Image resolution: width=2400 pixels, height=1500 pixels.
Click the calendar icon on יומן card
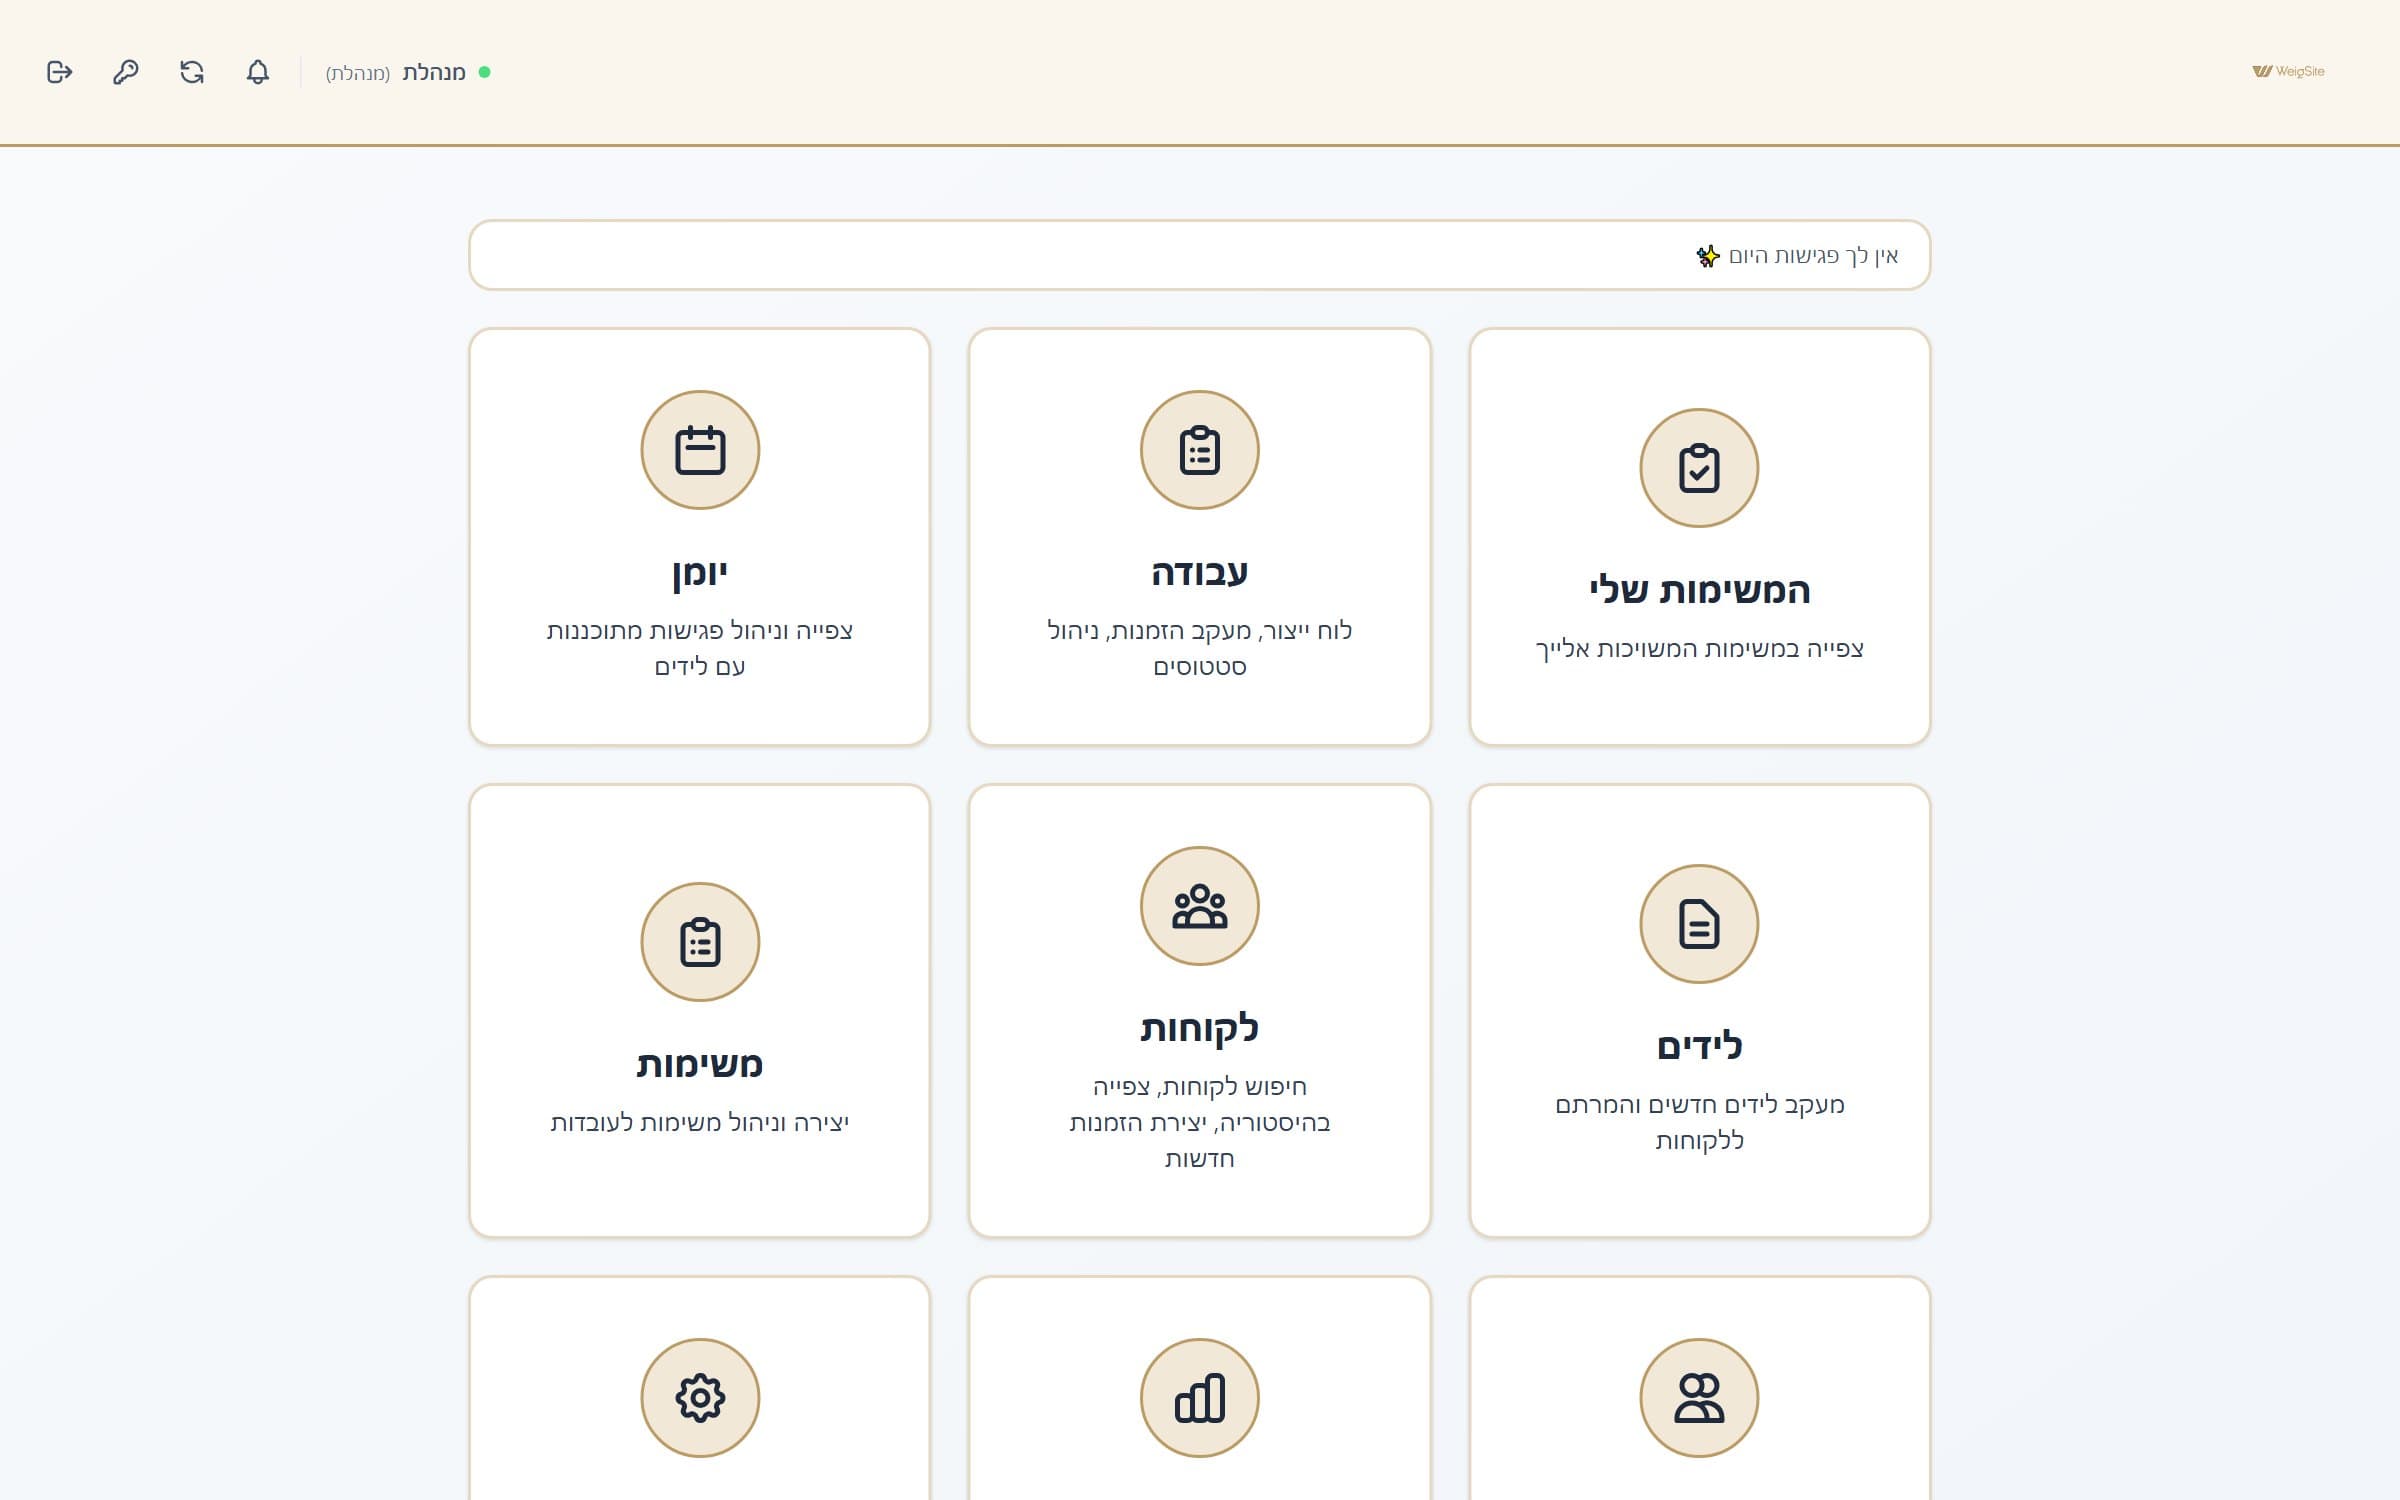click(700, 450)
